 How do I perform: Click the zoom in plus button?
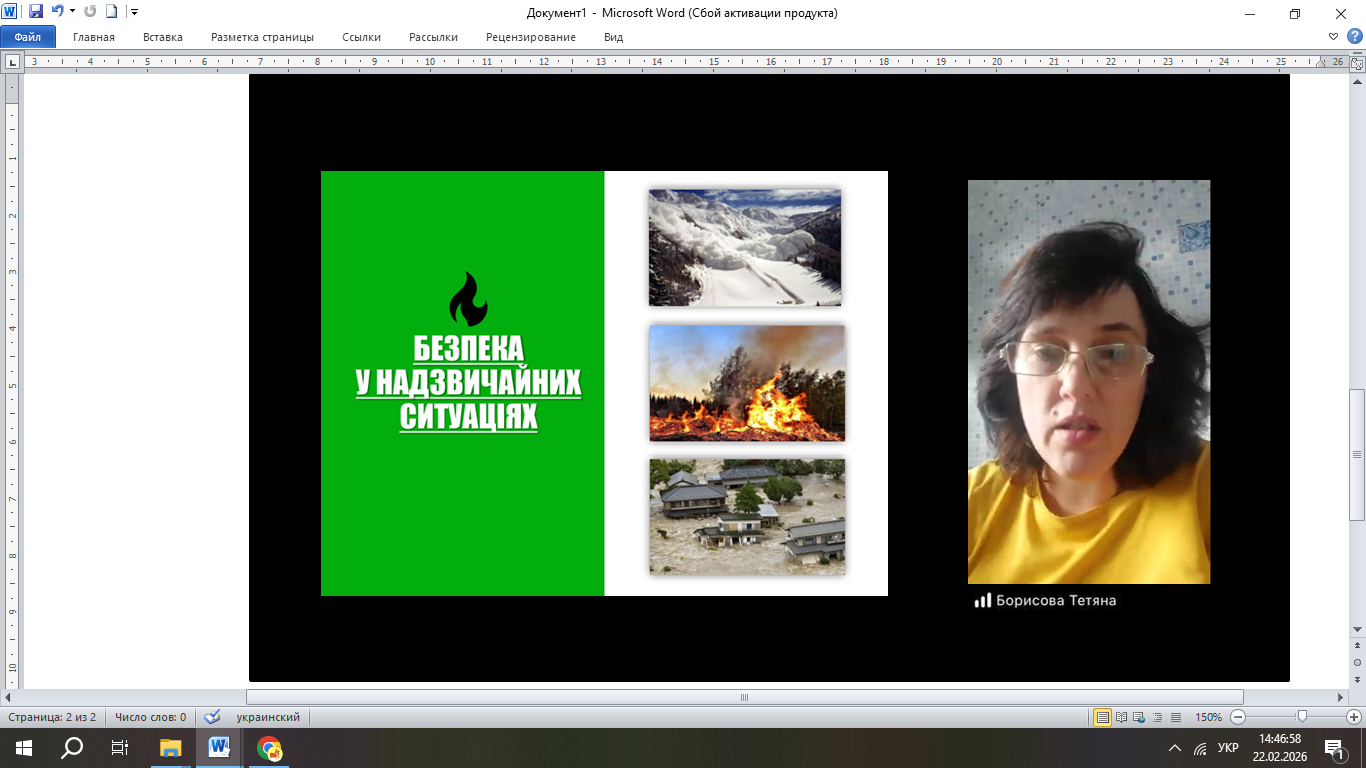[x=1354, y=717]
